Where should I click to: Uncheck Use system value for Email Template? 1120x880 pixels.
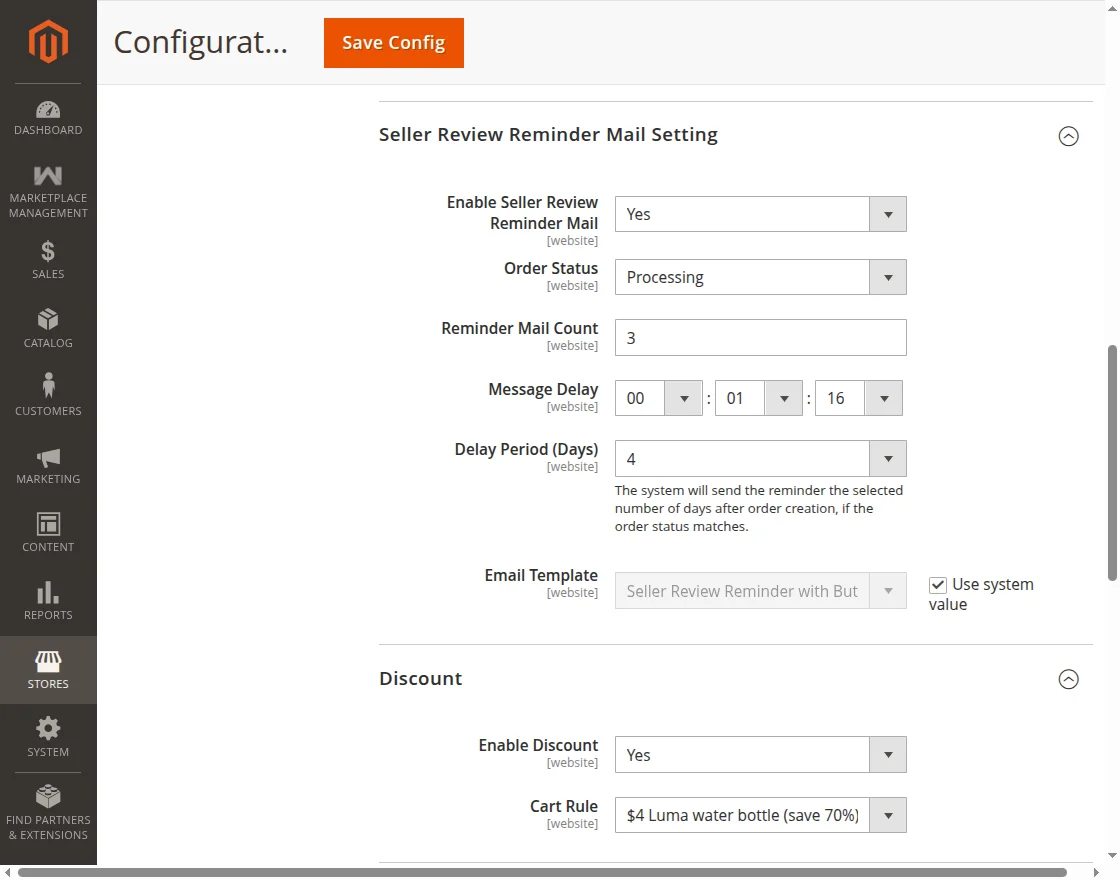[938, 585]
